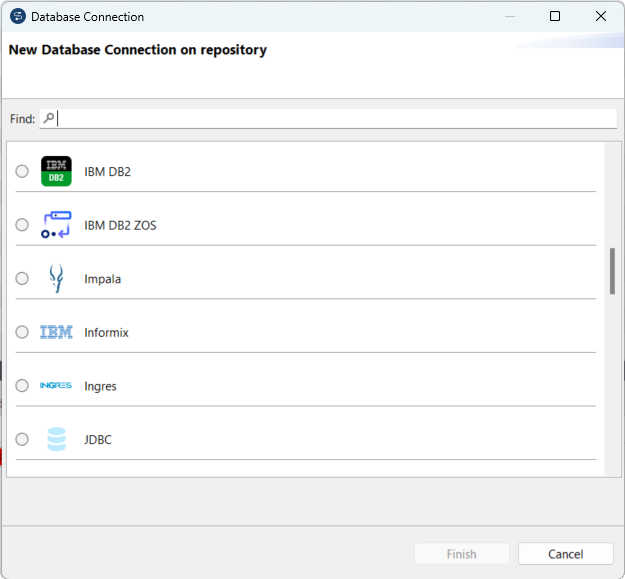625x579 pixels.
Task: Choose the Informix radio button
Action: point(22,332)
